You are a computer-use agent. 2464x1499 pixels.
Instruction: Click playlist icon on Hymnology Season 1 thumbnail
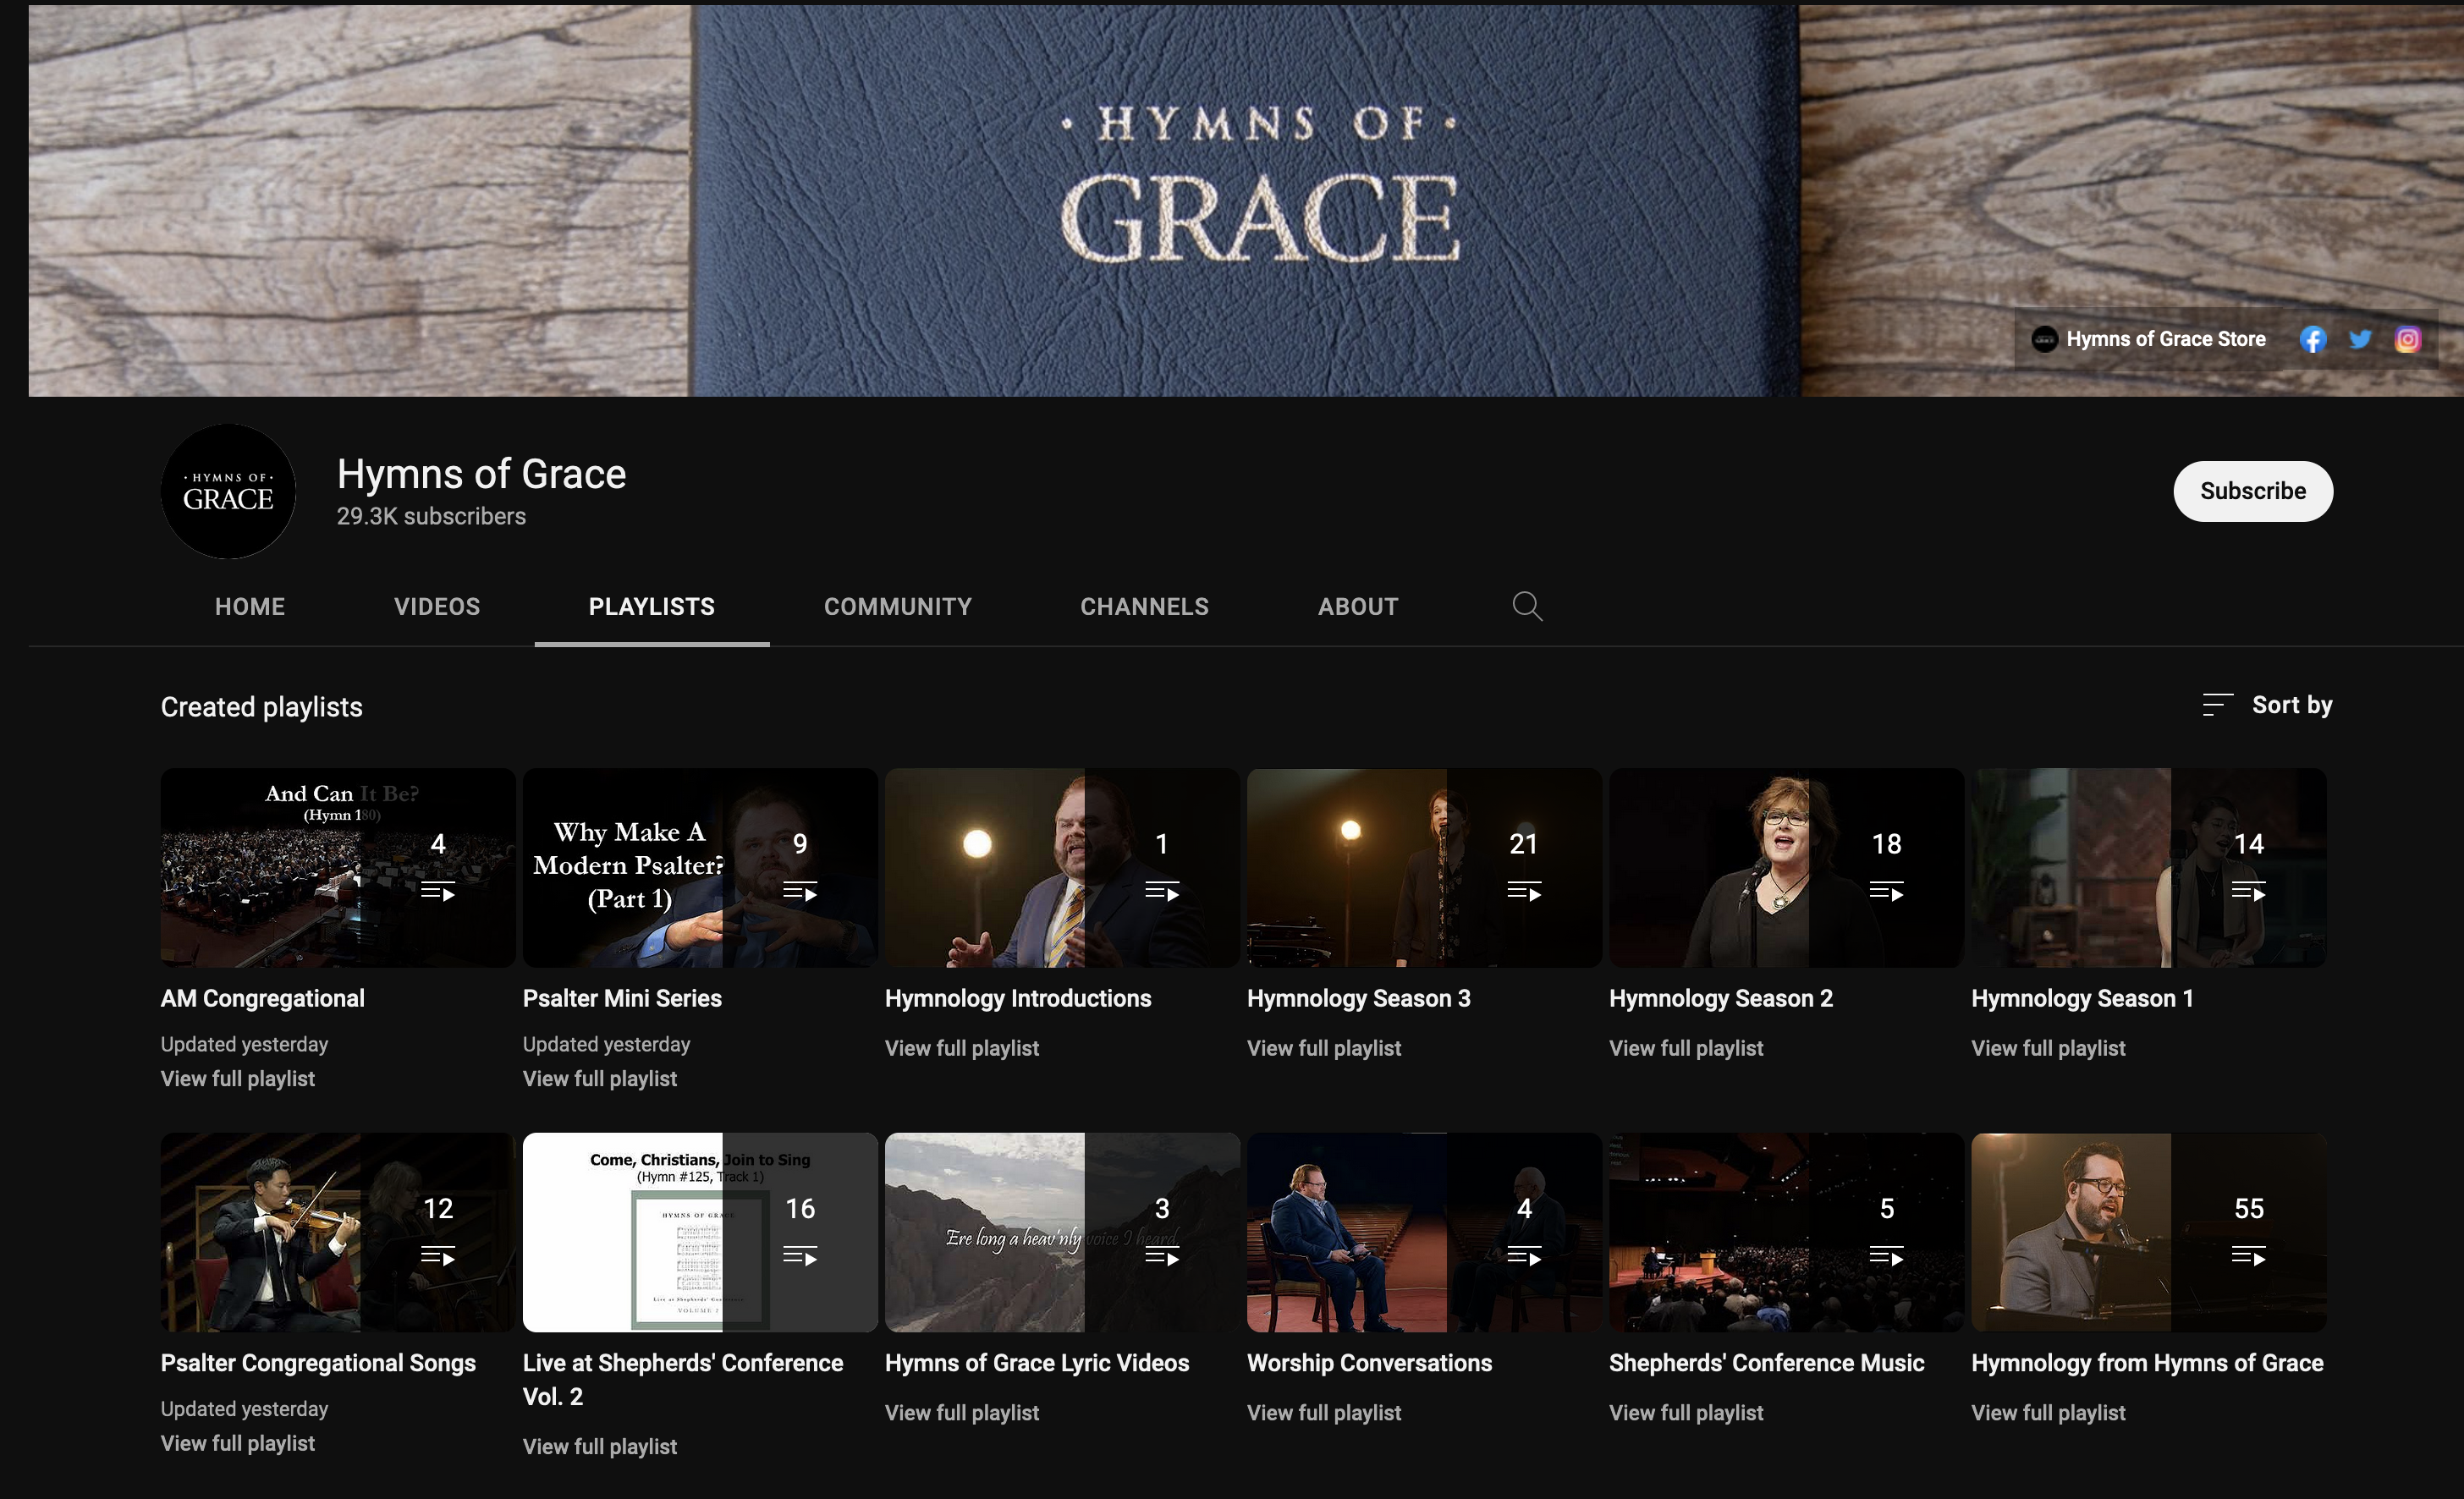pyautogui.click(x=2249, y=891)
